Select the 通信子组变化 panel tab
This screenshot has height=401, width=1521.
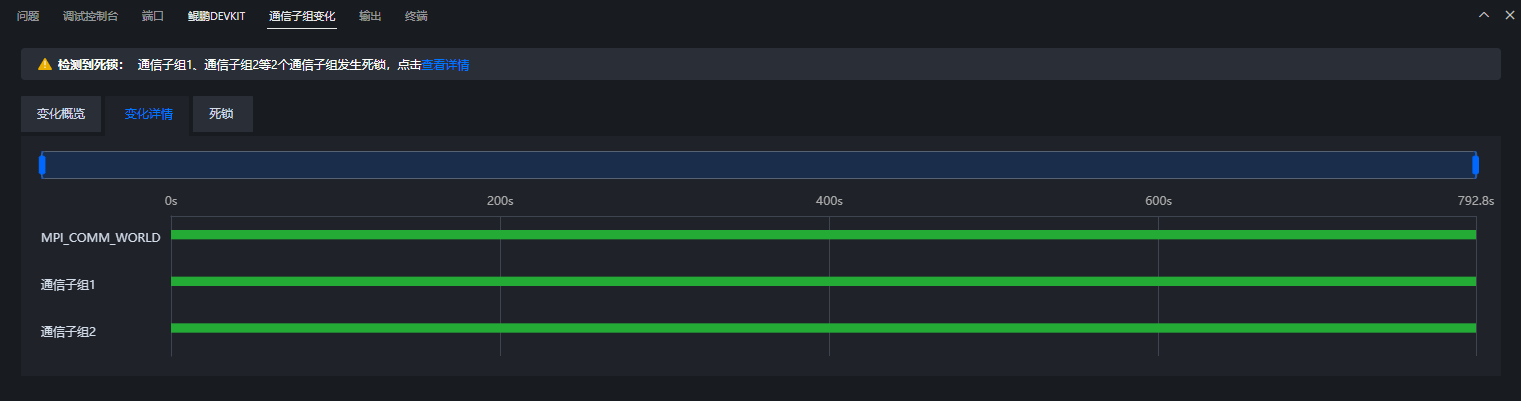(x=302, y=16)
